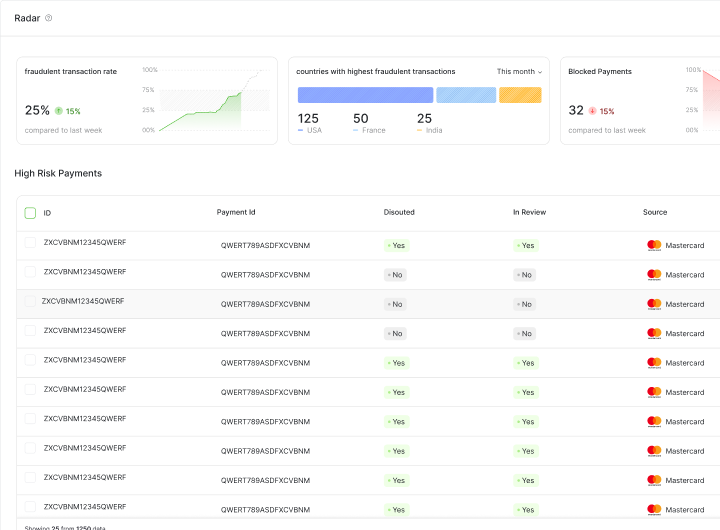Tick the select-all checkbox beside the ID header
This screenshot has height=530, width=720.
click(30, 213)
